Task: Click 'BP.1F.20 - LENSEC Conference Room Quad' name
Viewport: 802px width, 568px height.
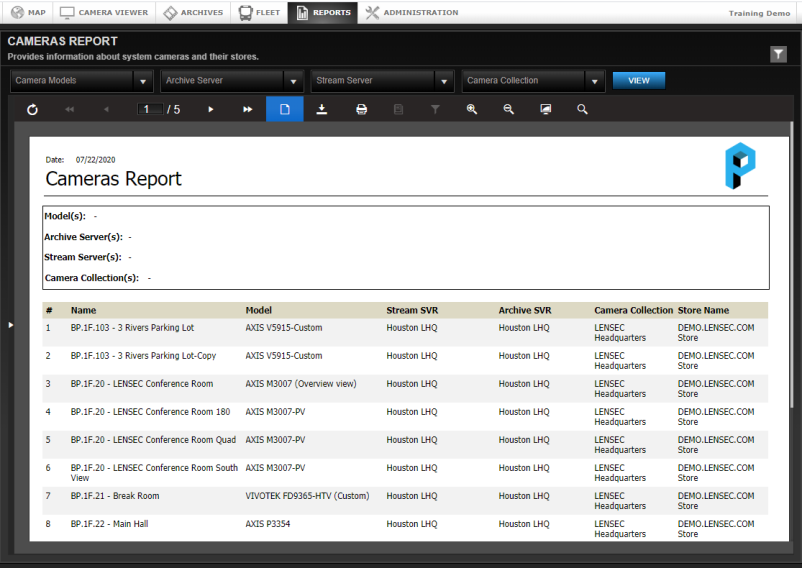Action: 153,440
